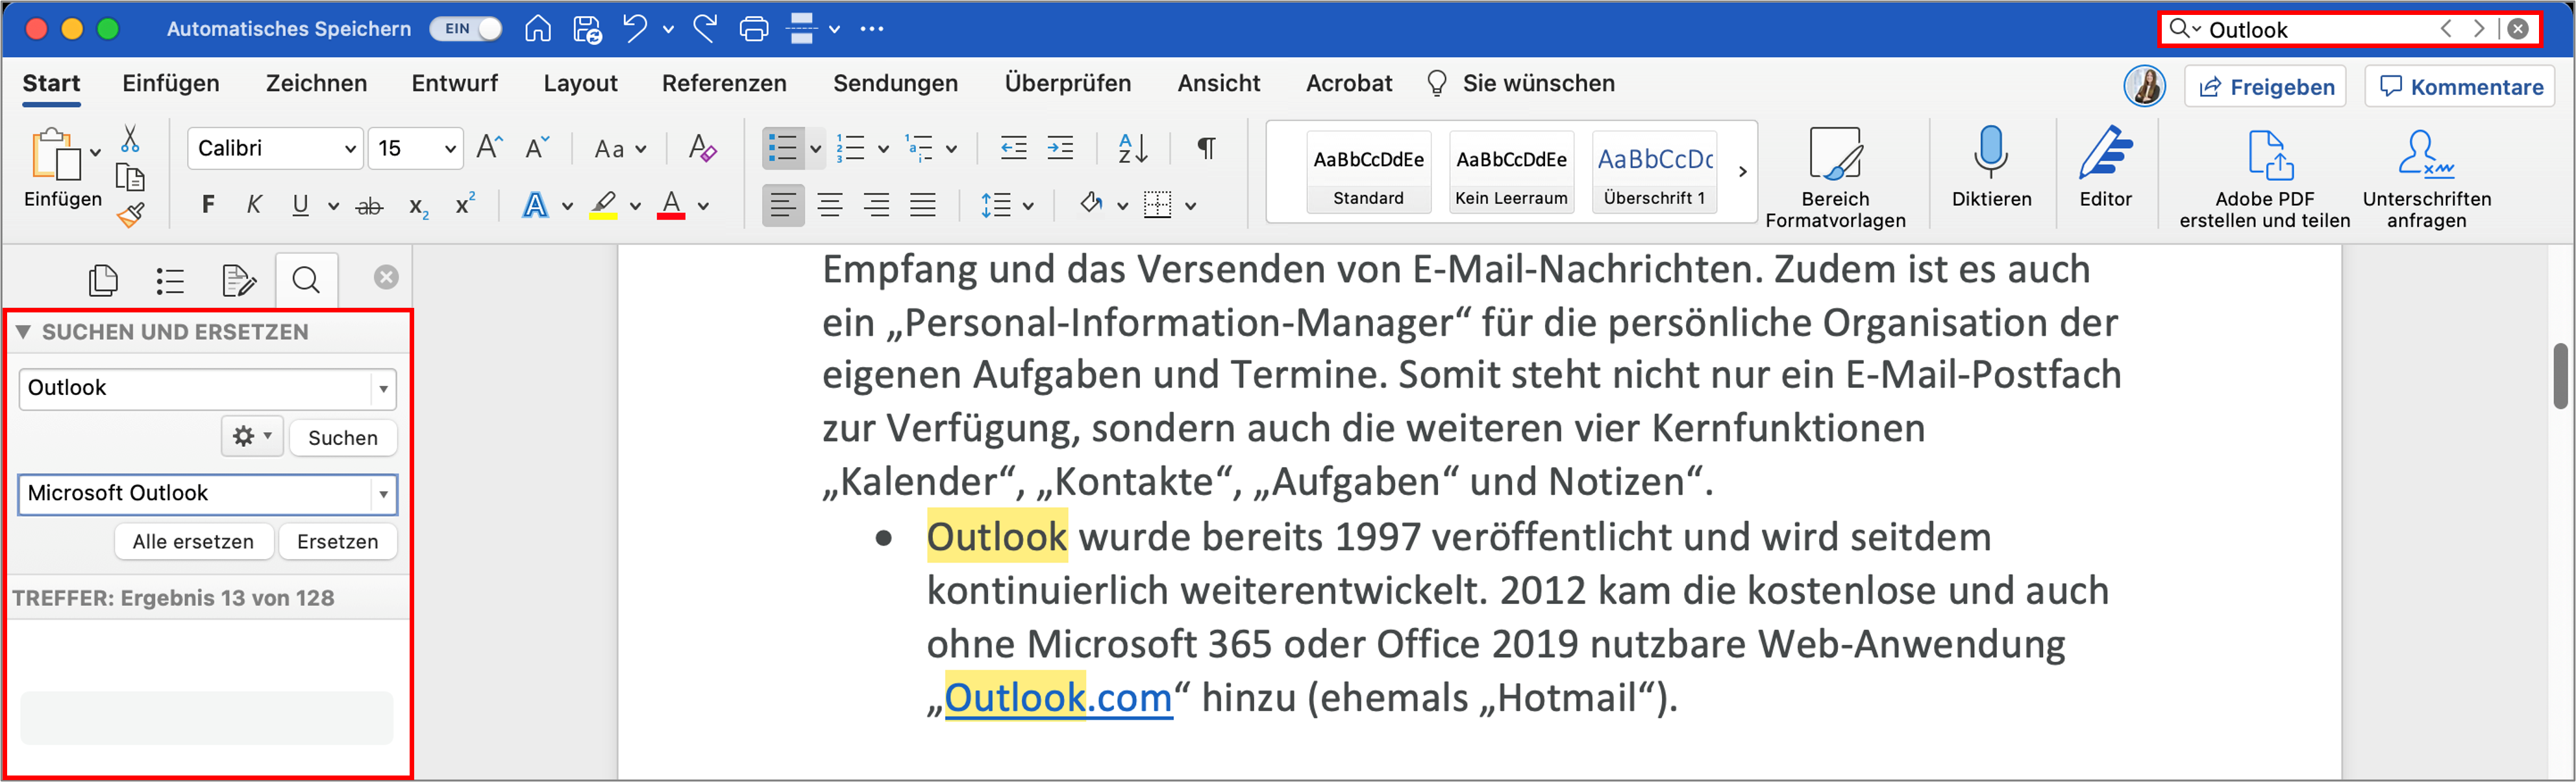Redo the last action

coord(705,28)
